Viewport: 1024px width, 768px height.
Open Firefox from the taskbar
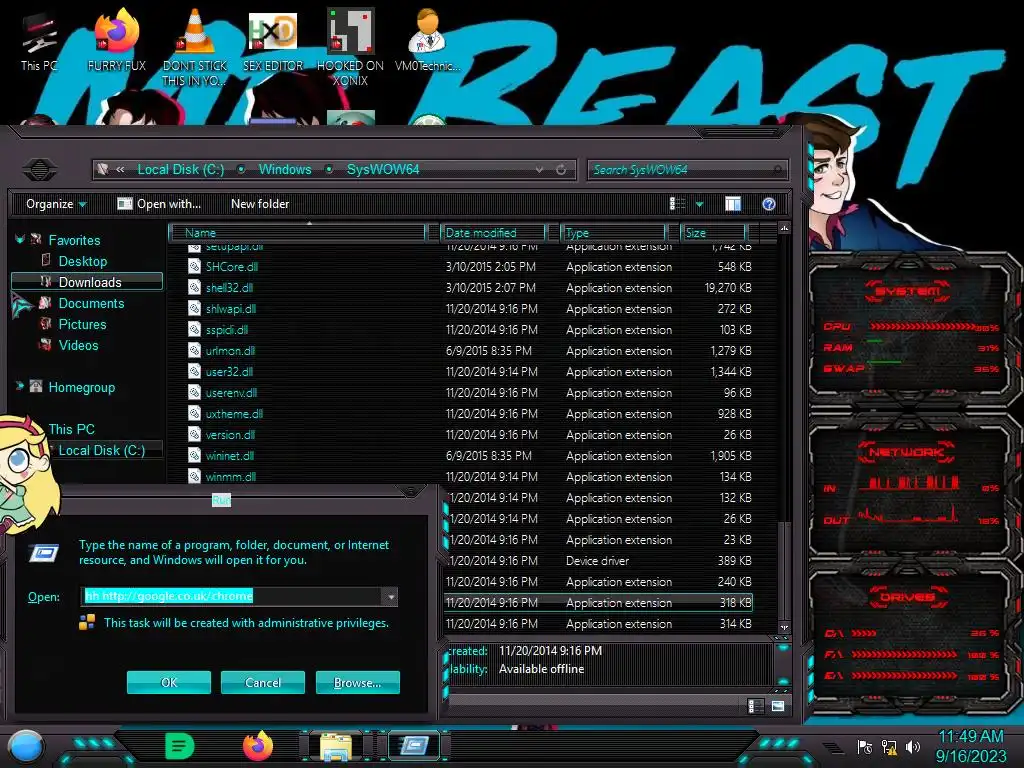(x=258, y=746)
